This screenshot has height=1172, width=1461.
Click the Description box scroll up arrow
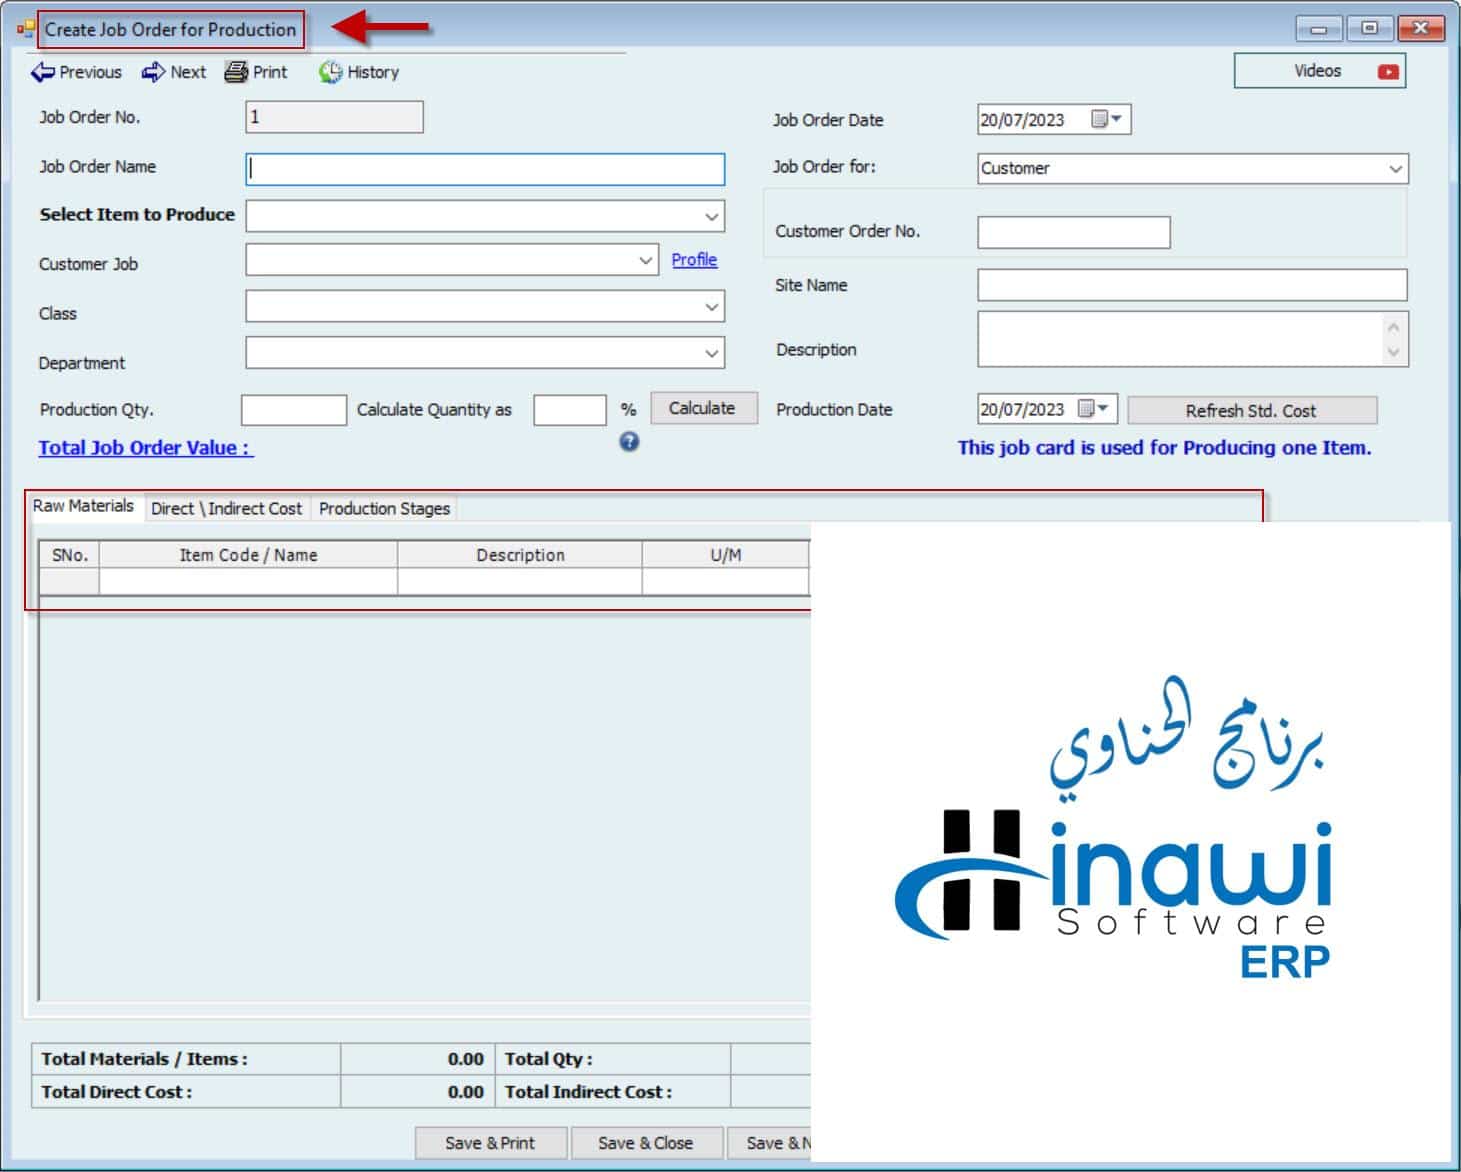point(1394,325)
